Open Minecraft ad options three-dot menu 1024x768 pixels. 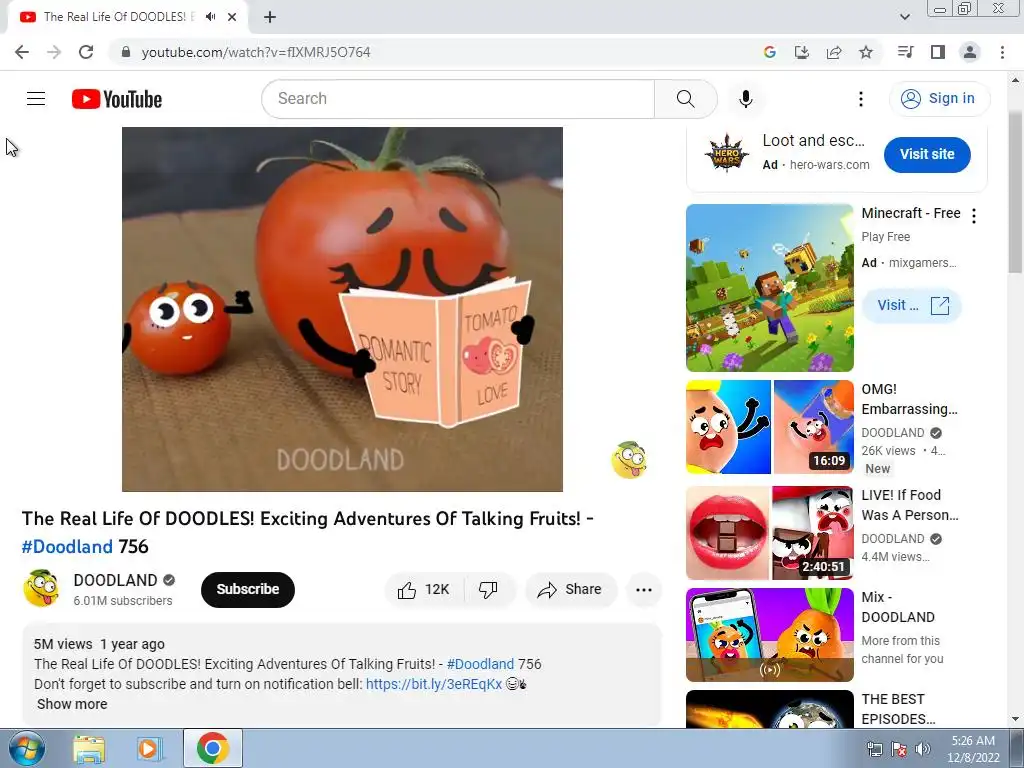tap(974, 216)
